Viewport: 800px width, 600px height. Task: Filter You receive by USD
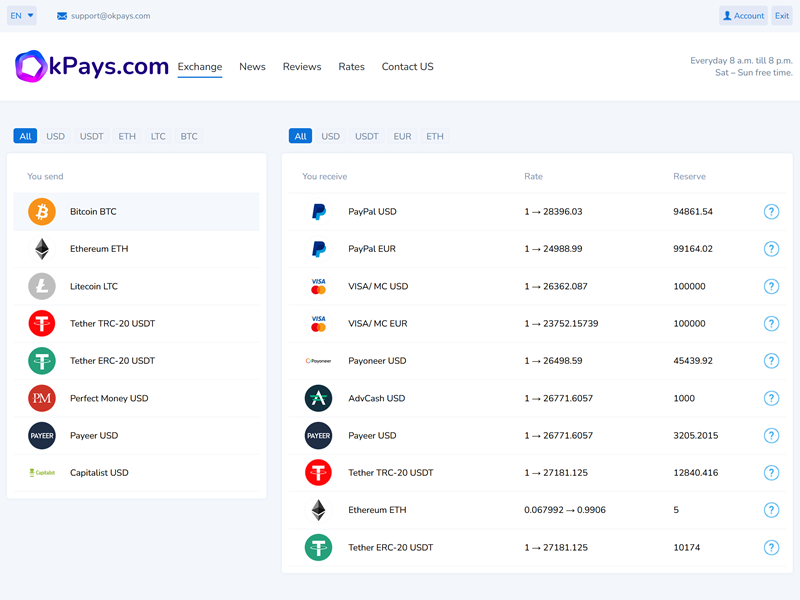pos(331,136)
